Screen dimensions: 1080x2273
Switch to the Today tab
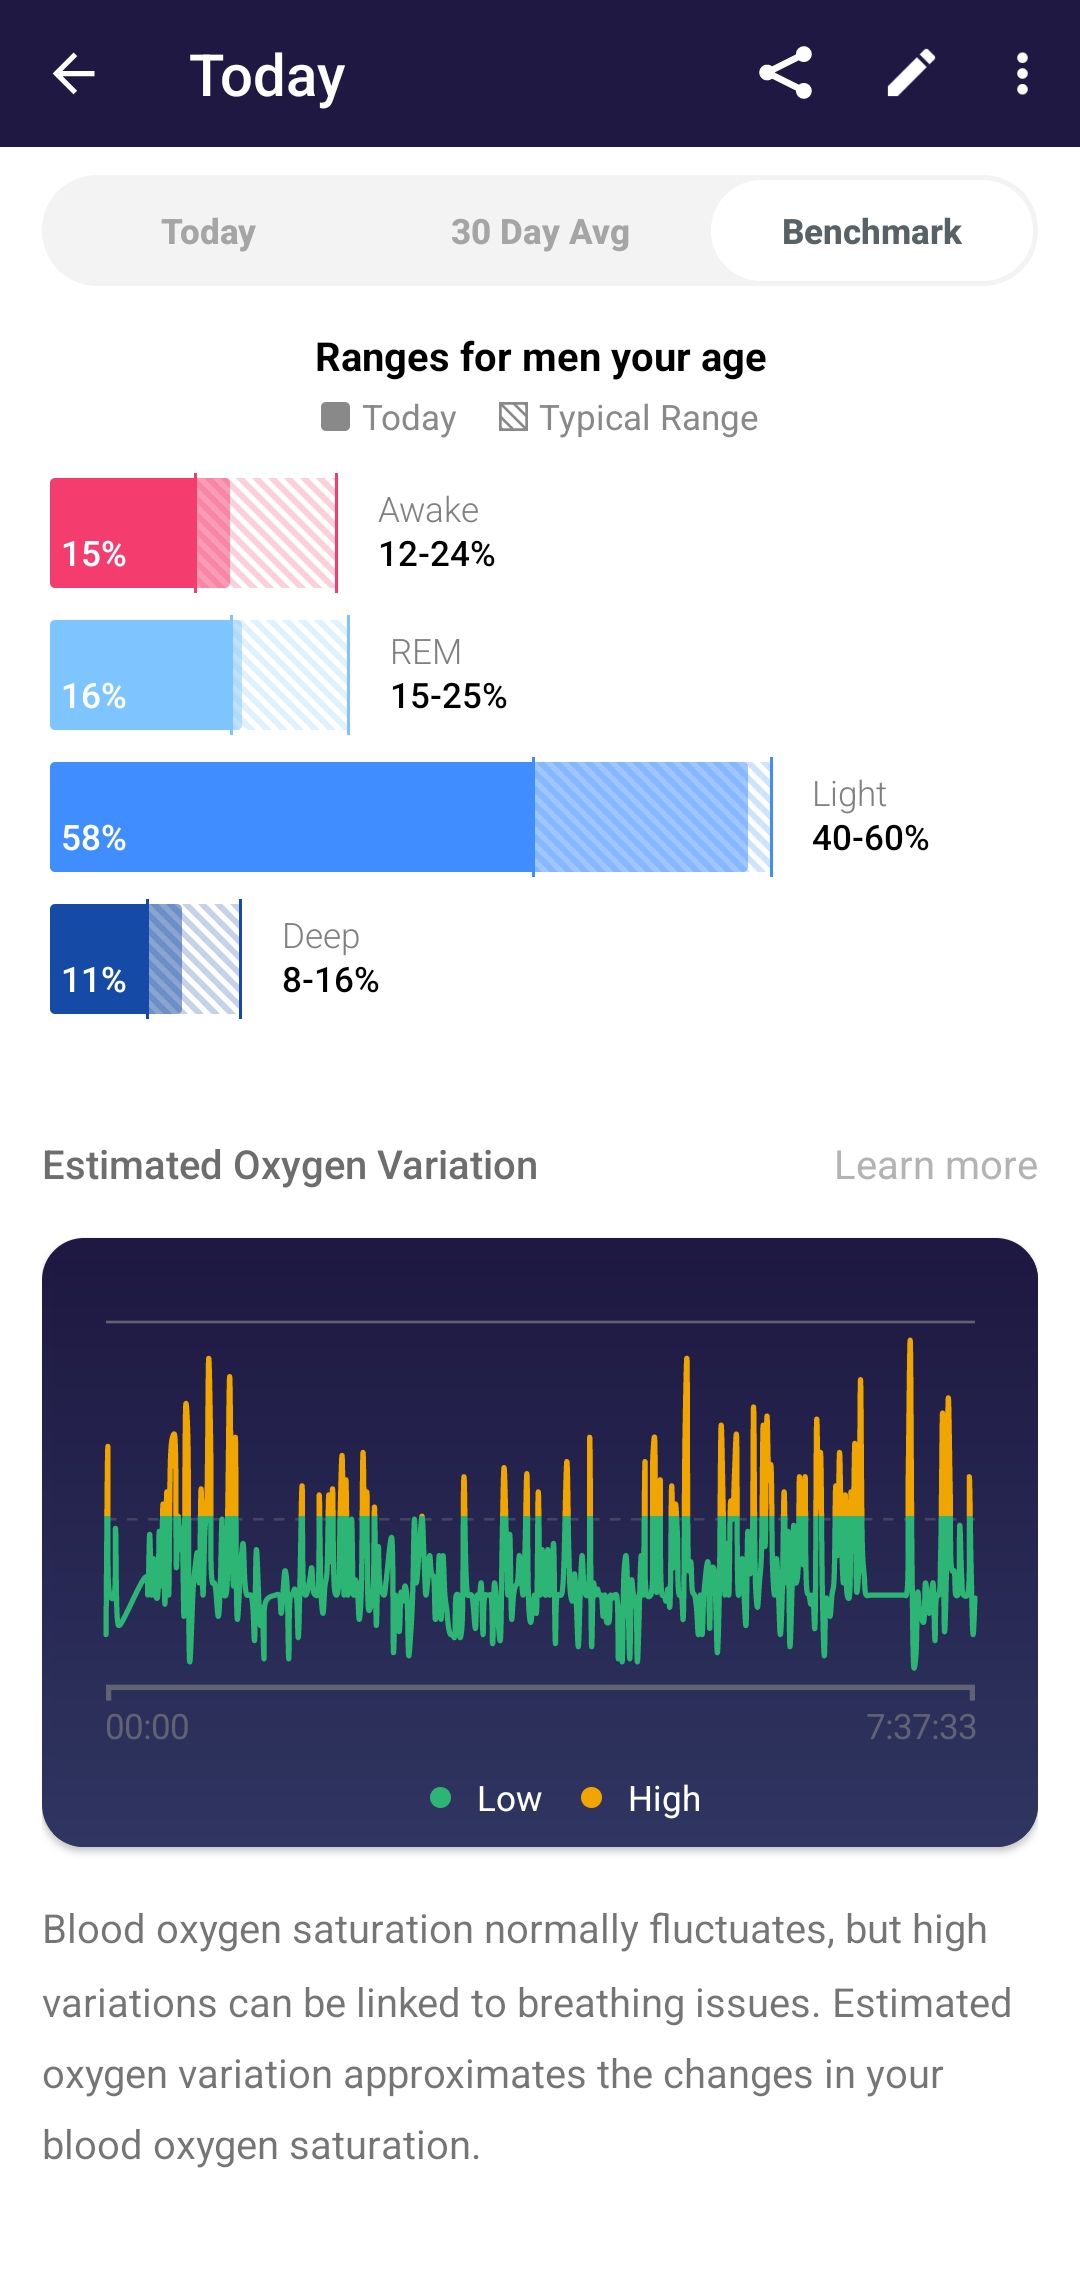(x=208, y=232)
